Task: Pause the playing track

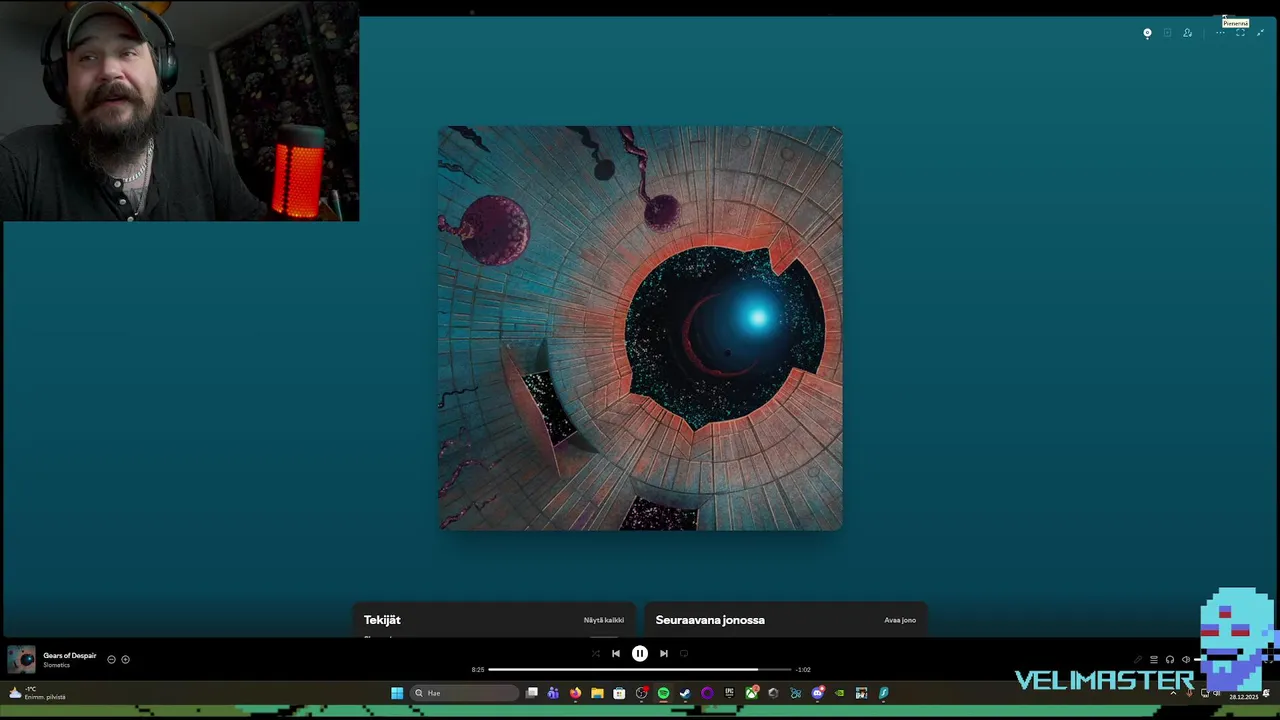Action: point(640,653)
